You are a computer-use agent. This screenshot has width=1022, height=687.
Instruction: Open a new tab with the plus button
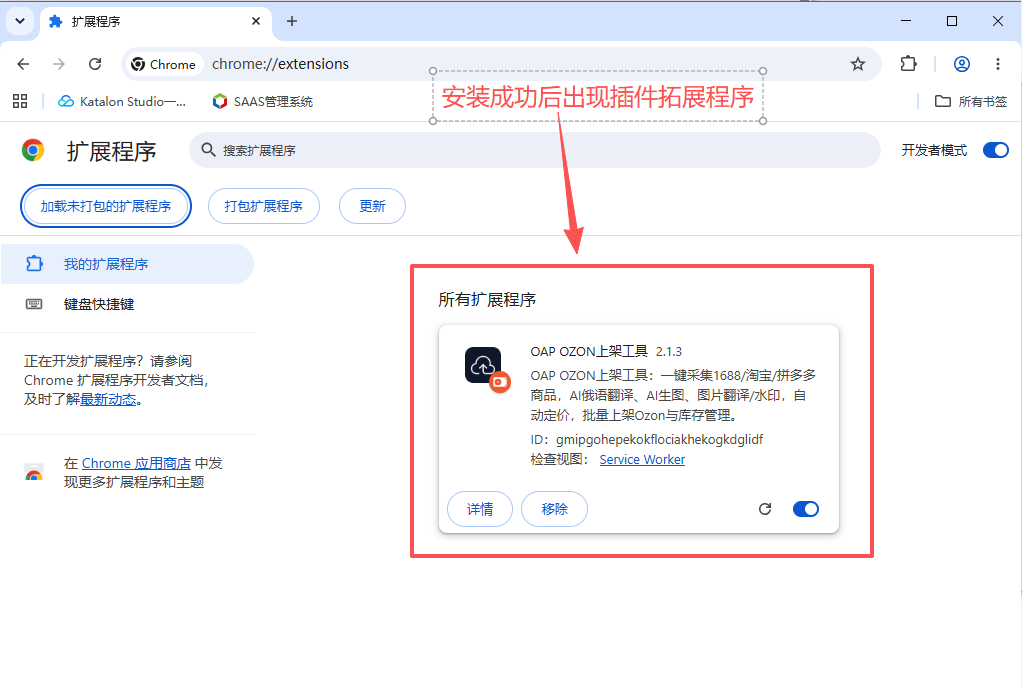coord(292,21)
